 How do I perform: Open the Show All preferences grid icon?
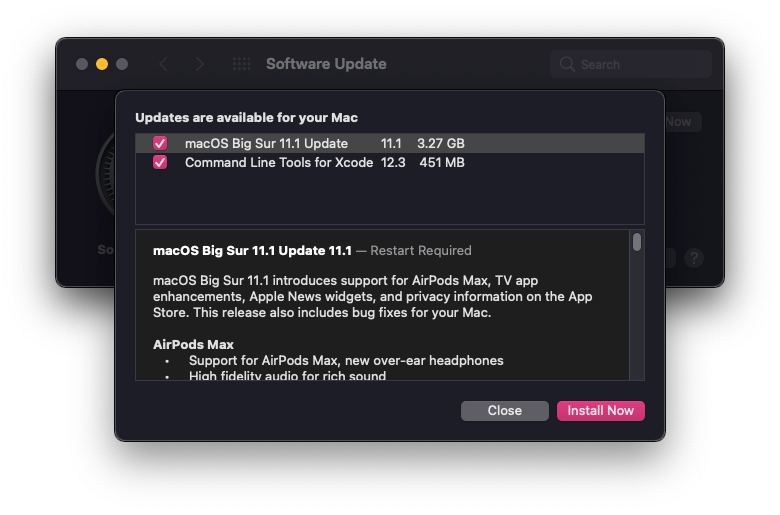point(242,64)
